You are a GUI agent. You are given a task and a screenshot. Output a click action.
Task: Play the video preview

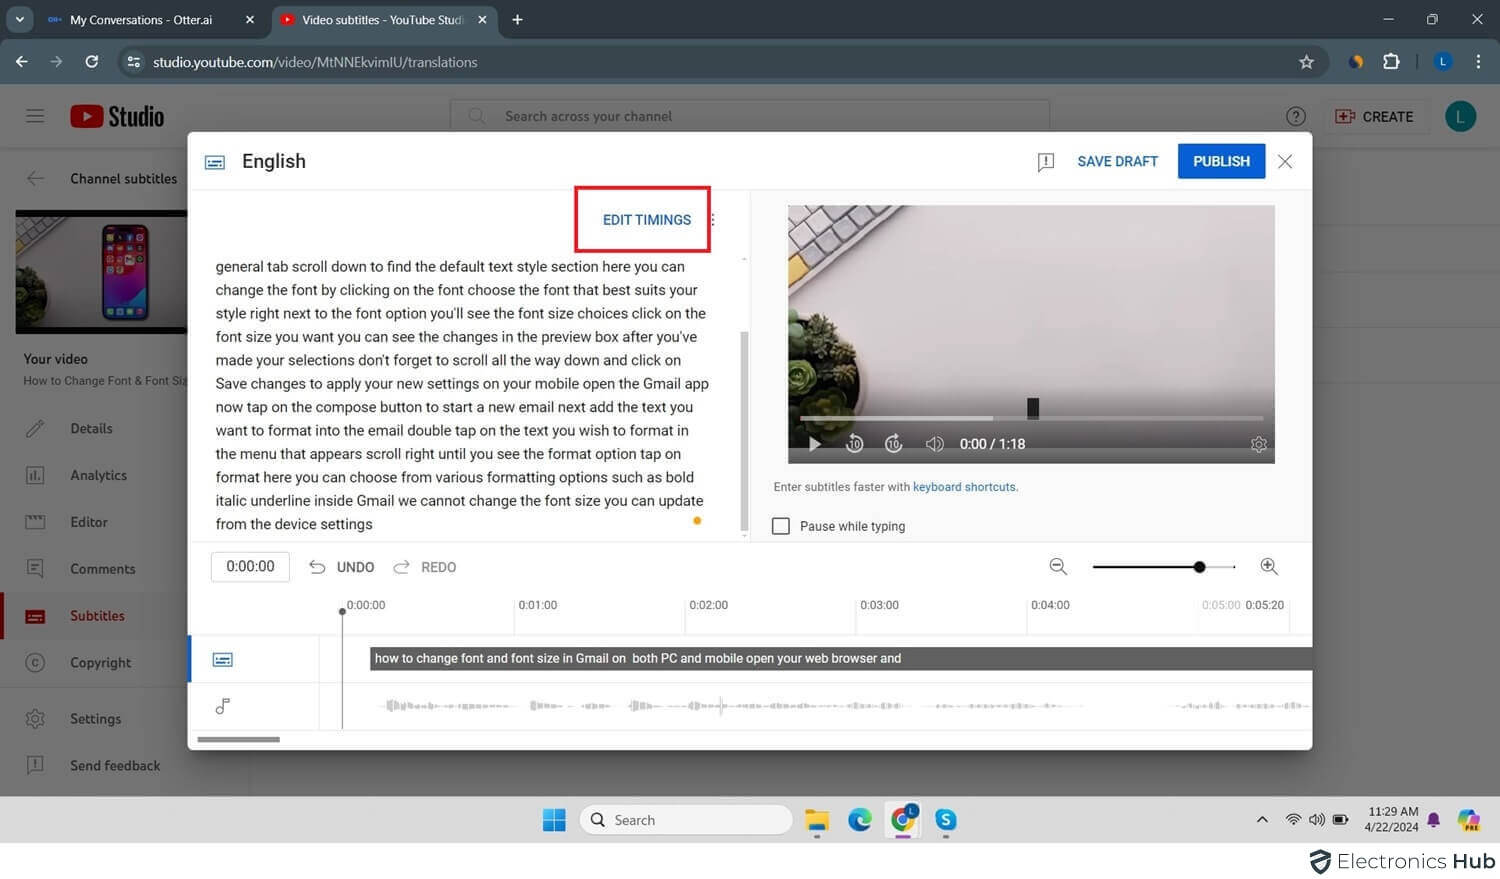click(814, 444)
